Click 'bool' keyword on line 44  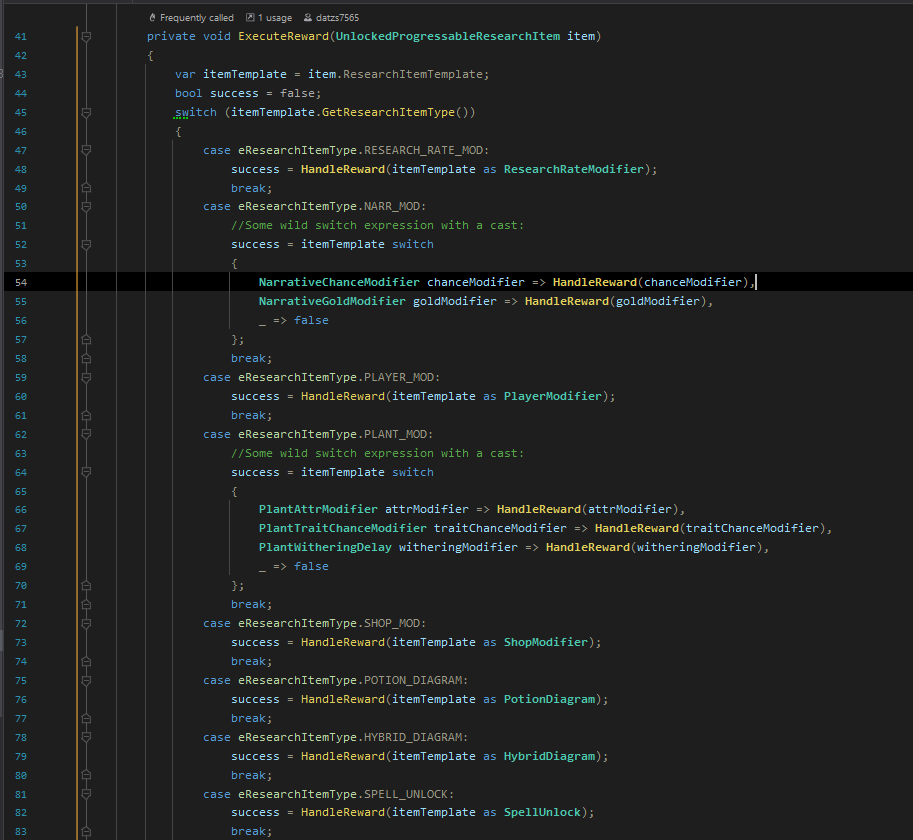click(189, 93)
